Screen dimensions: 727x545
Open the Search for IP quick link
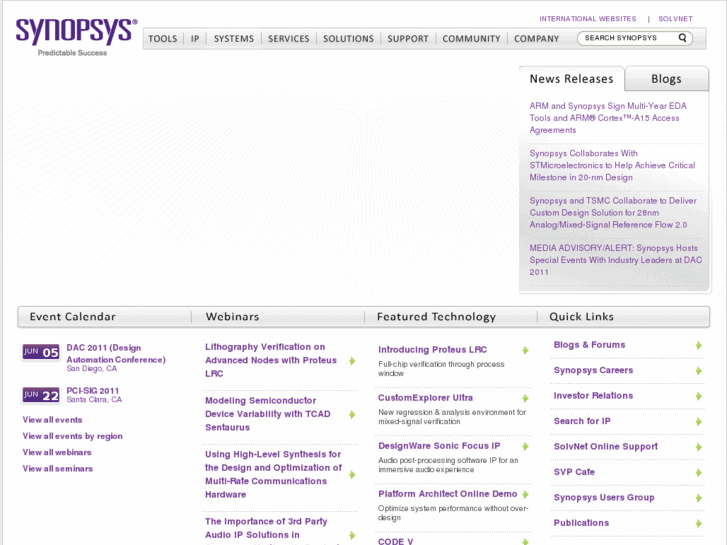point(582,422)
